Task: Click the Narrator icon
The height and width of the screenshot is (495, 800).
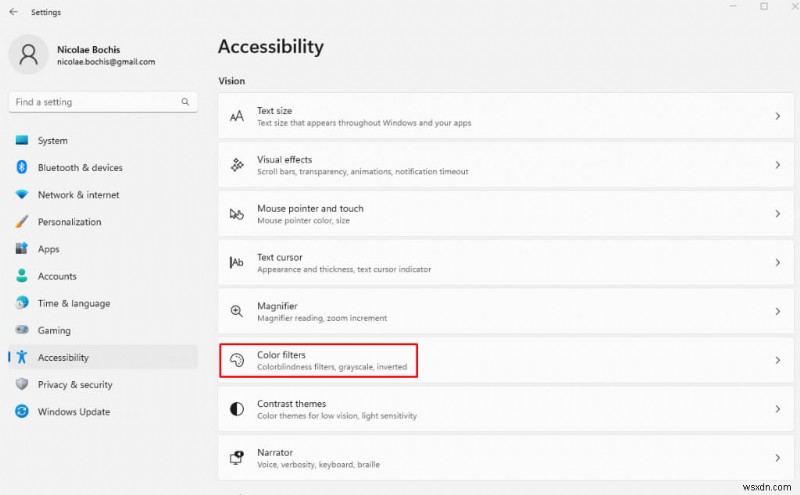Action: 237,457
